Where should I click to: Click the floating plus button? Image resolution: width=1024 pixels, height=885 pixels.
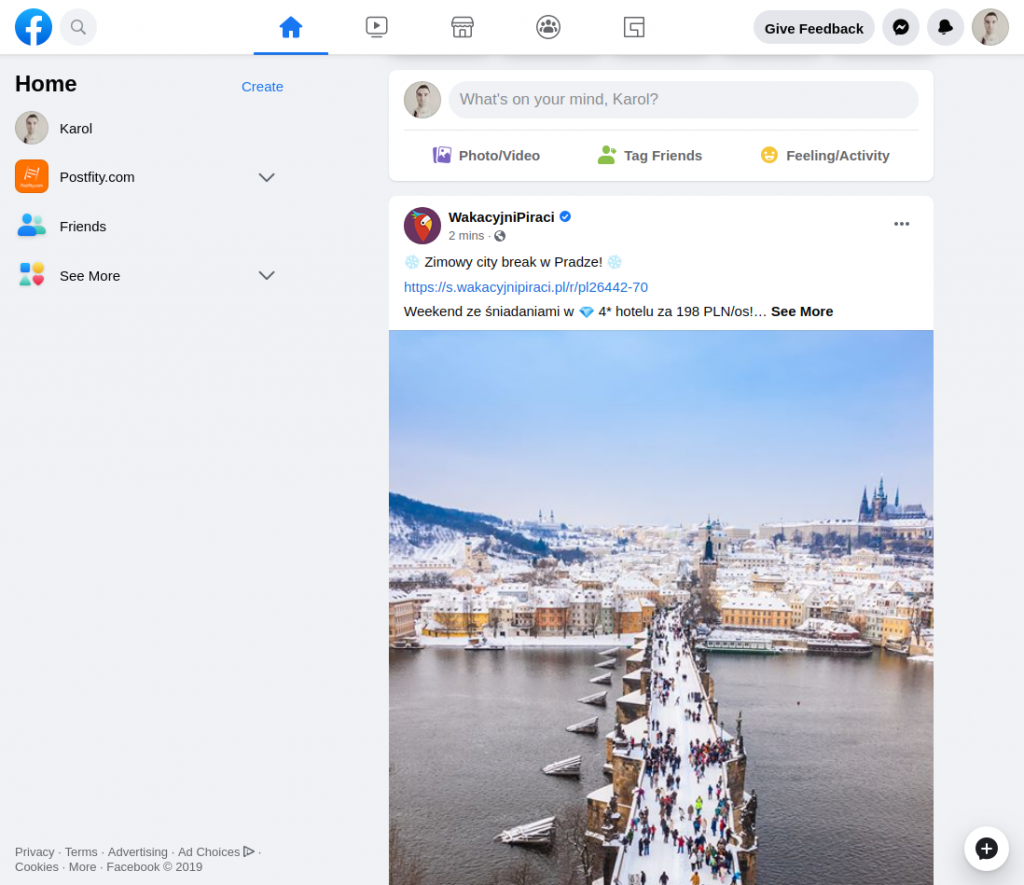click(986, 849)
